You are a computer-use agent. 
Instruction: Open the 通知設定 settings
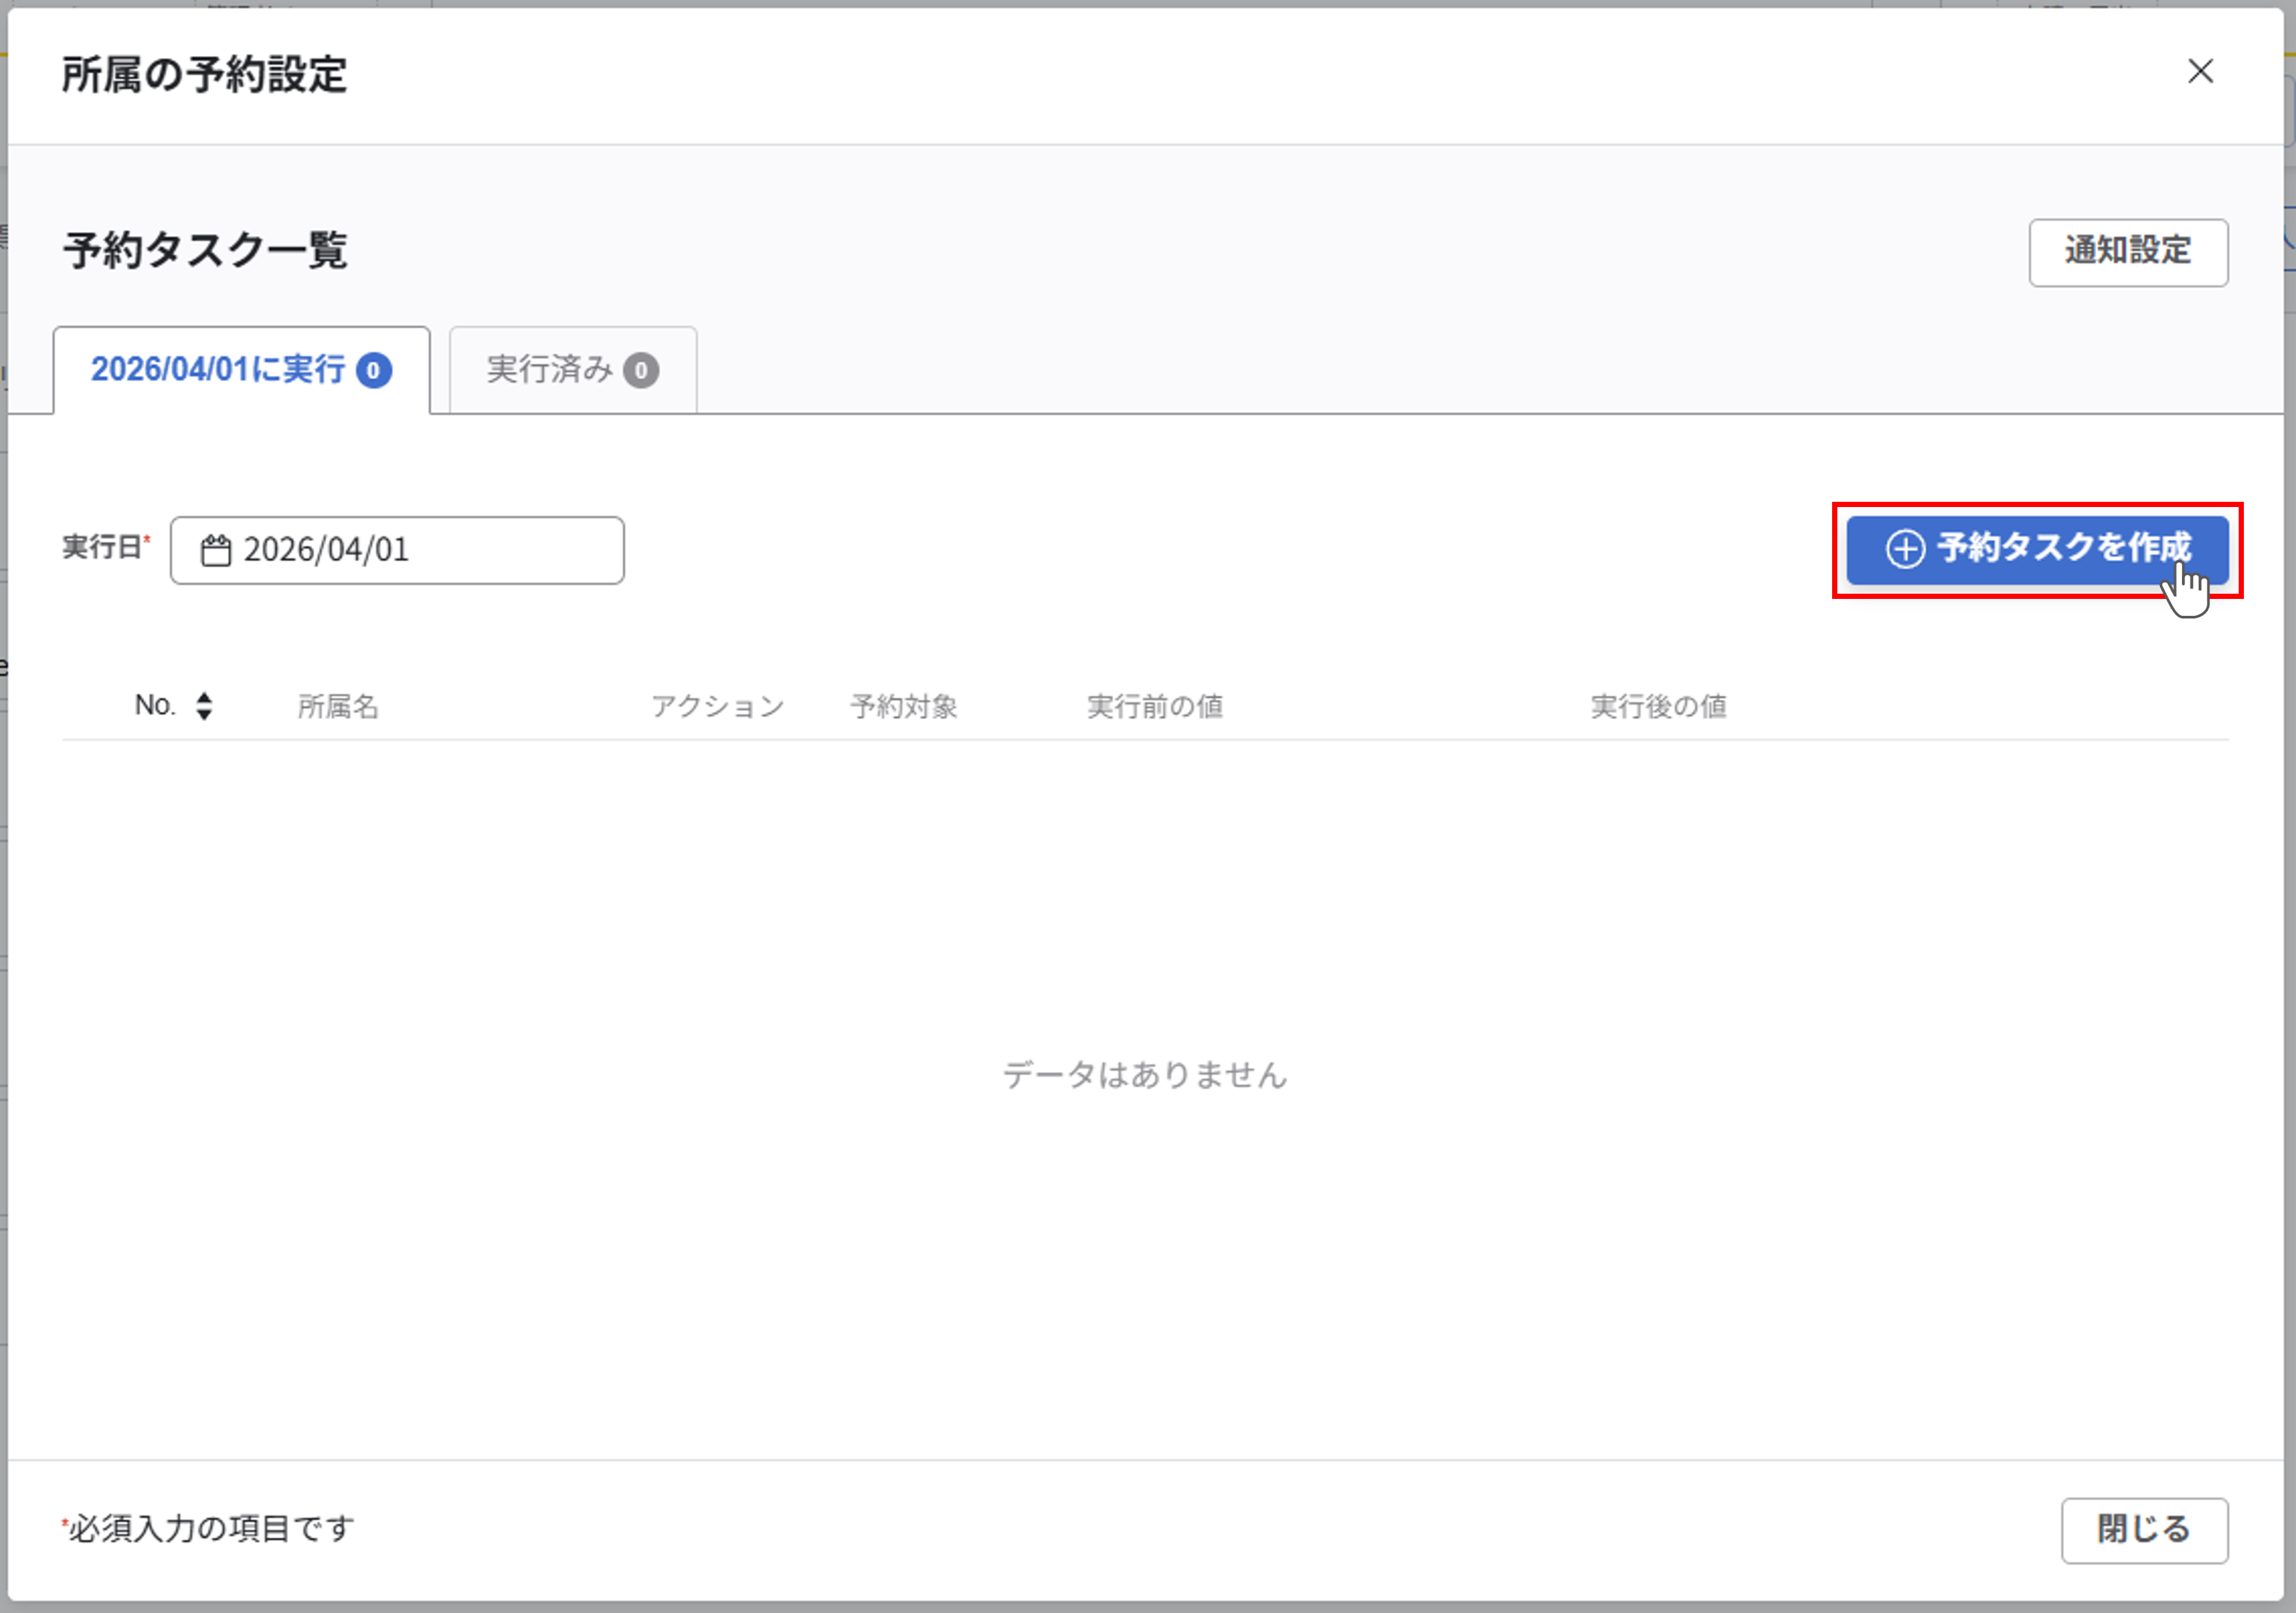pyautogui.click(x=2127, y=252)
